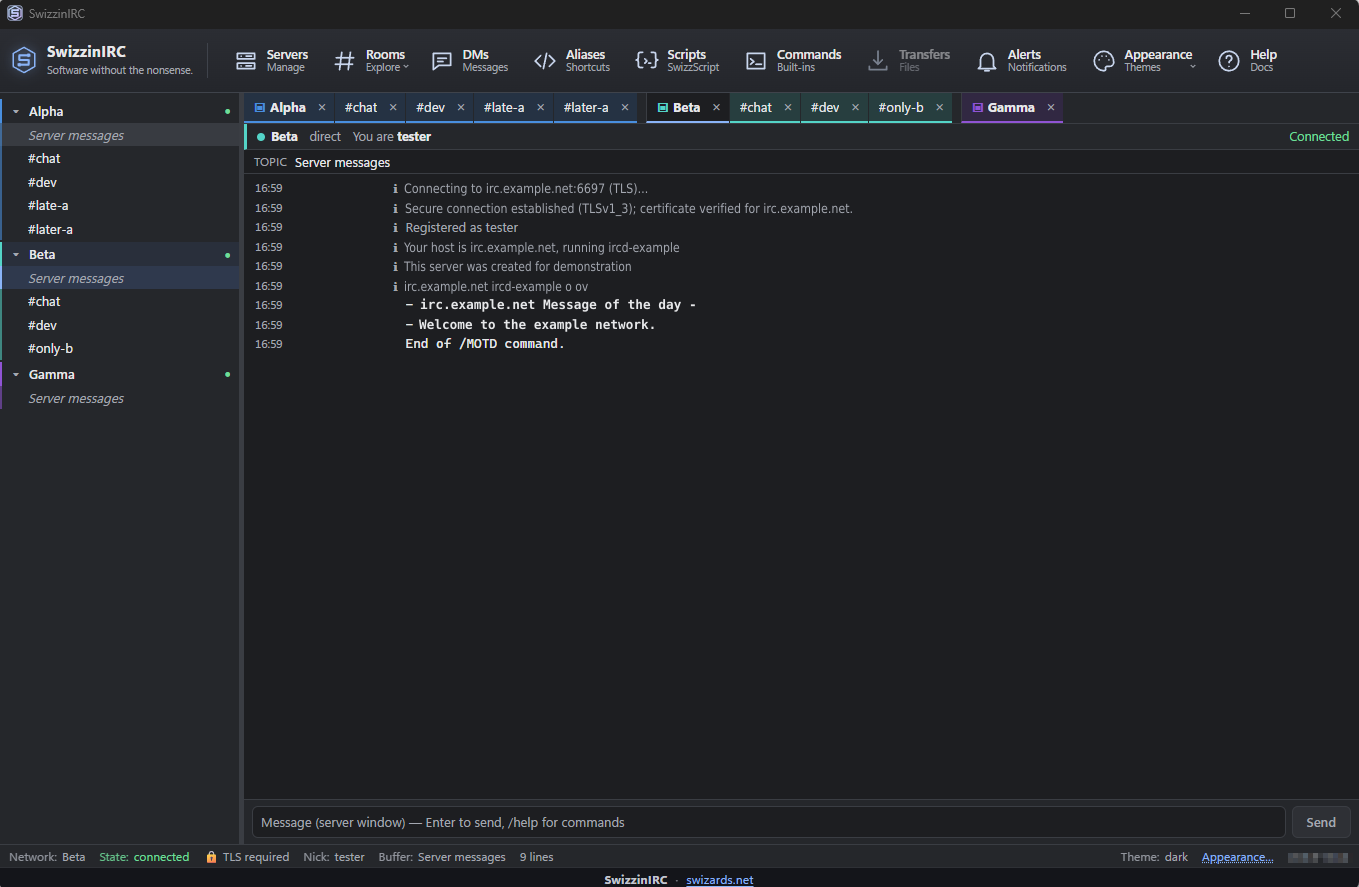Close the Gamma server tab

(1051, 107)
